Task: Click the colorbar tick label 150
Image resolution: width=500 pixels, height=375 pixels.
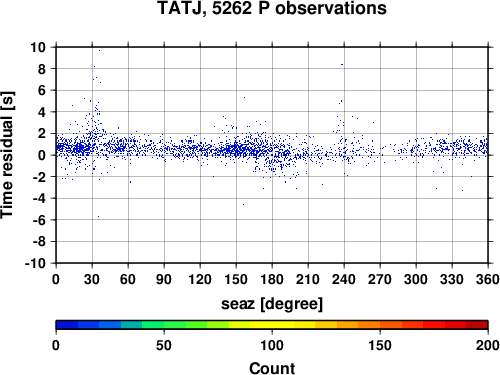Action: (380, 346)
